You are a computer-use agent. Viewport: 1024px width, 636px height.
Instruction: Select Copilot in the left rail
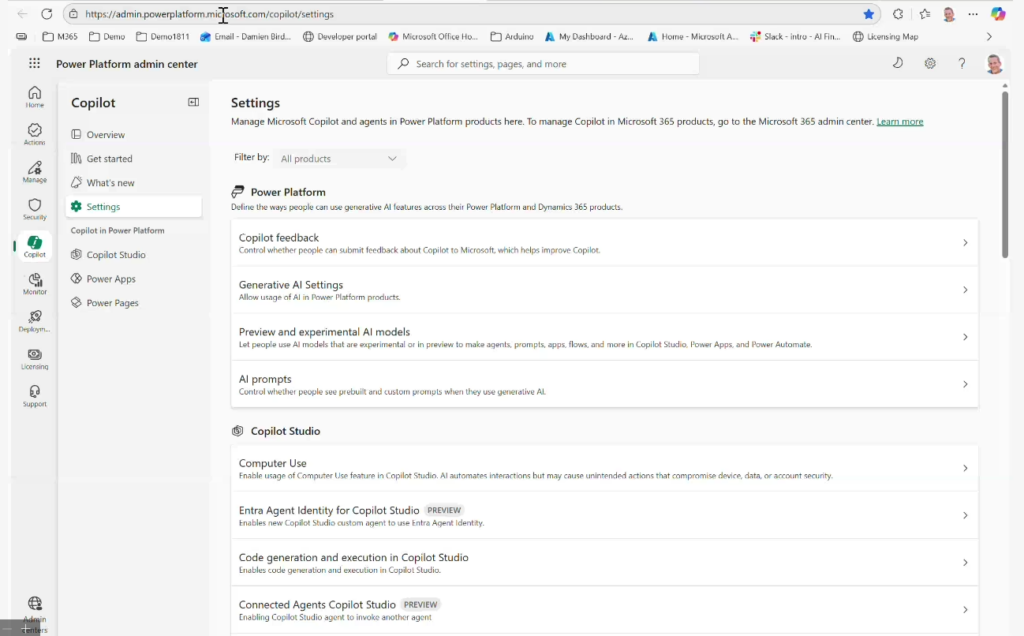click(35, 247)
